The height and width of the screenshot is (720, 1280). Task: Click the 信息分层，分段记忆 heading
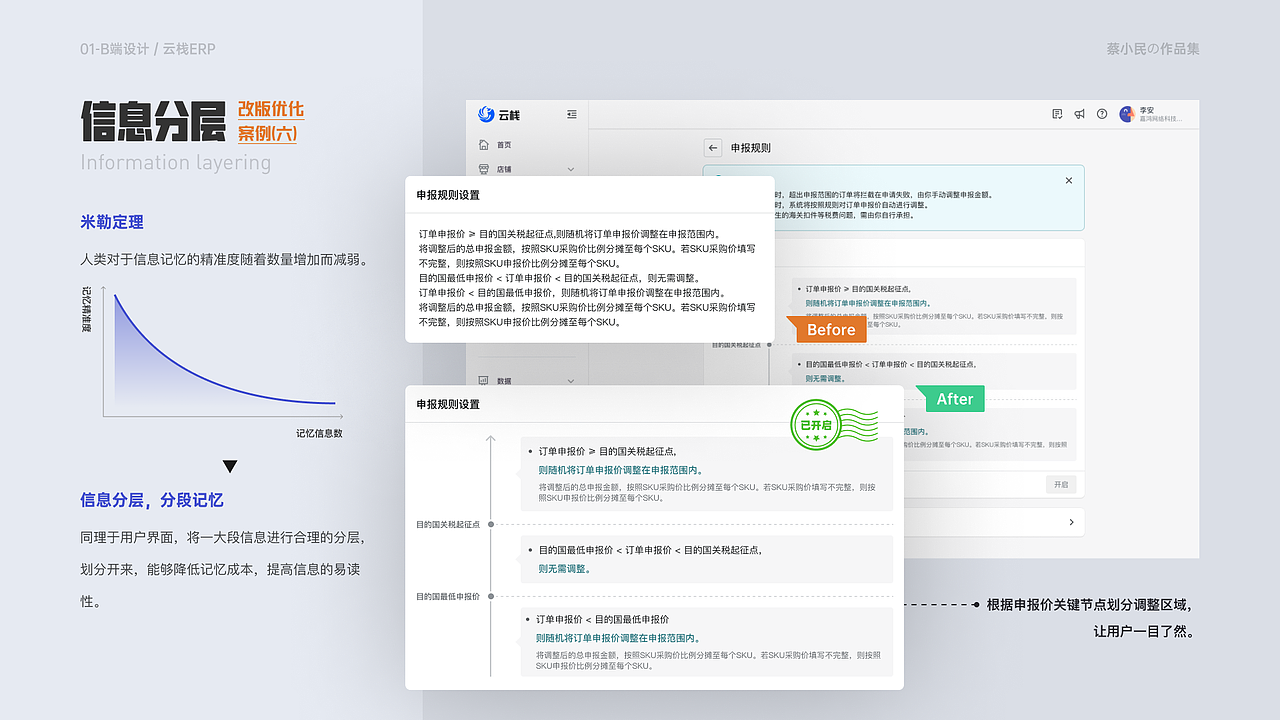tap(152, 500)
